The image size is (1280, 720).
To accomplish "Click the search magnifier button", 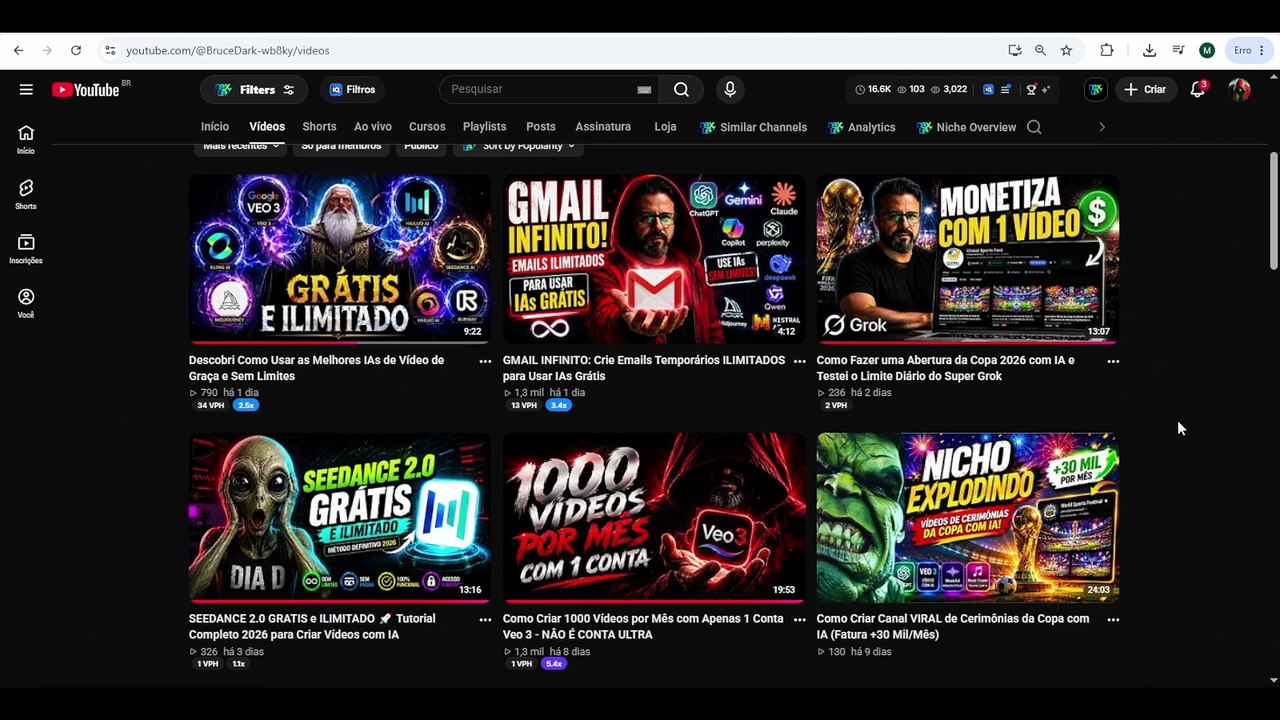I will (x=681, y=89).
